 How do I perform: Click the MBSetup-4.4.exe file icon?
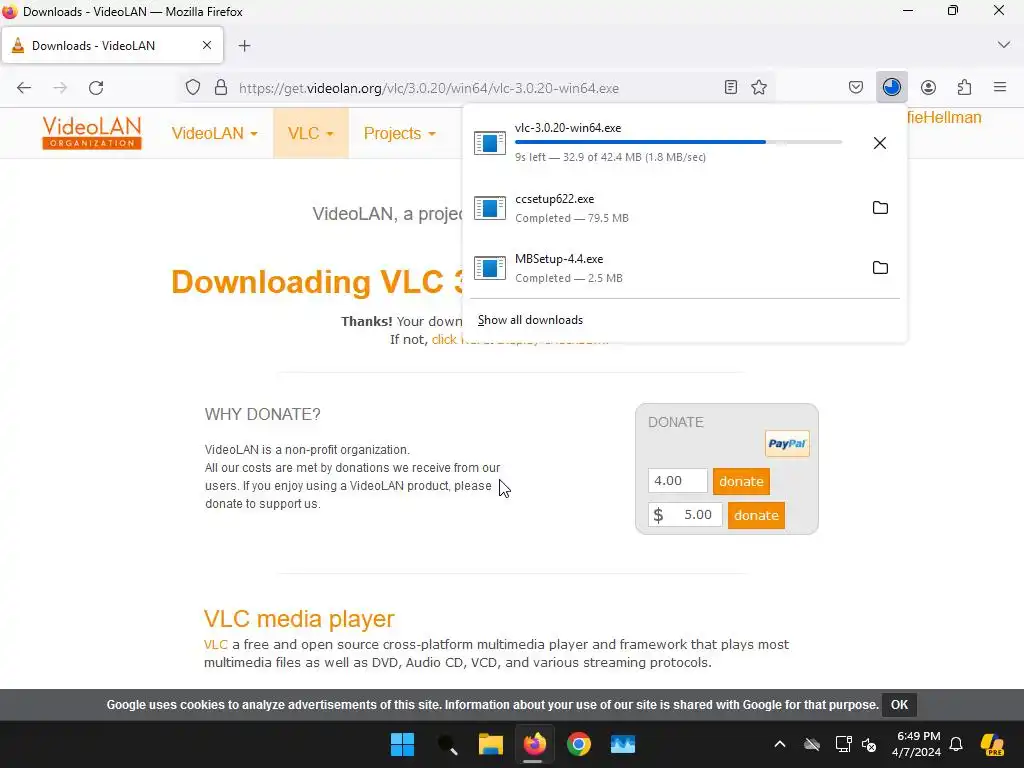tap(490, 268)
